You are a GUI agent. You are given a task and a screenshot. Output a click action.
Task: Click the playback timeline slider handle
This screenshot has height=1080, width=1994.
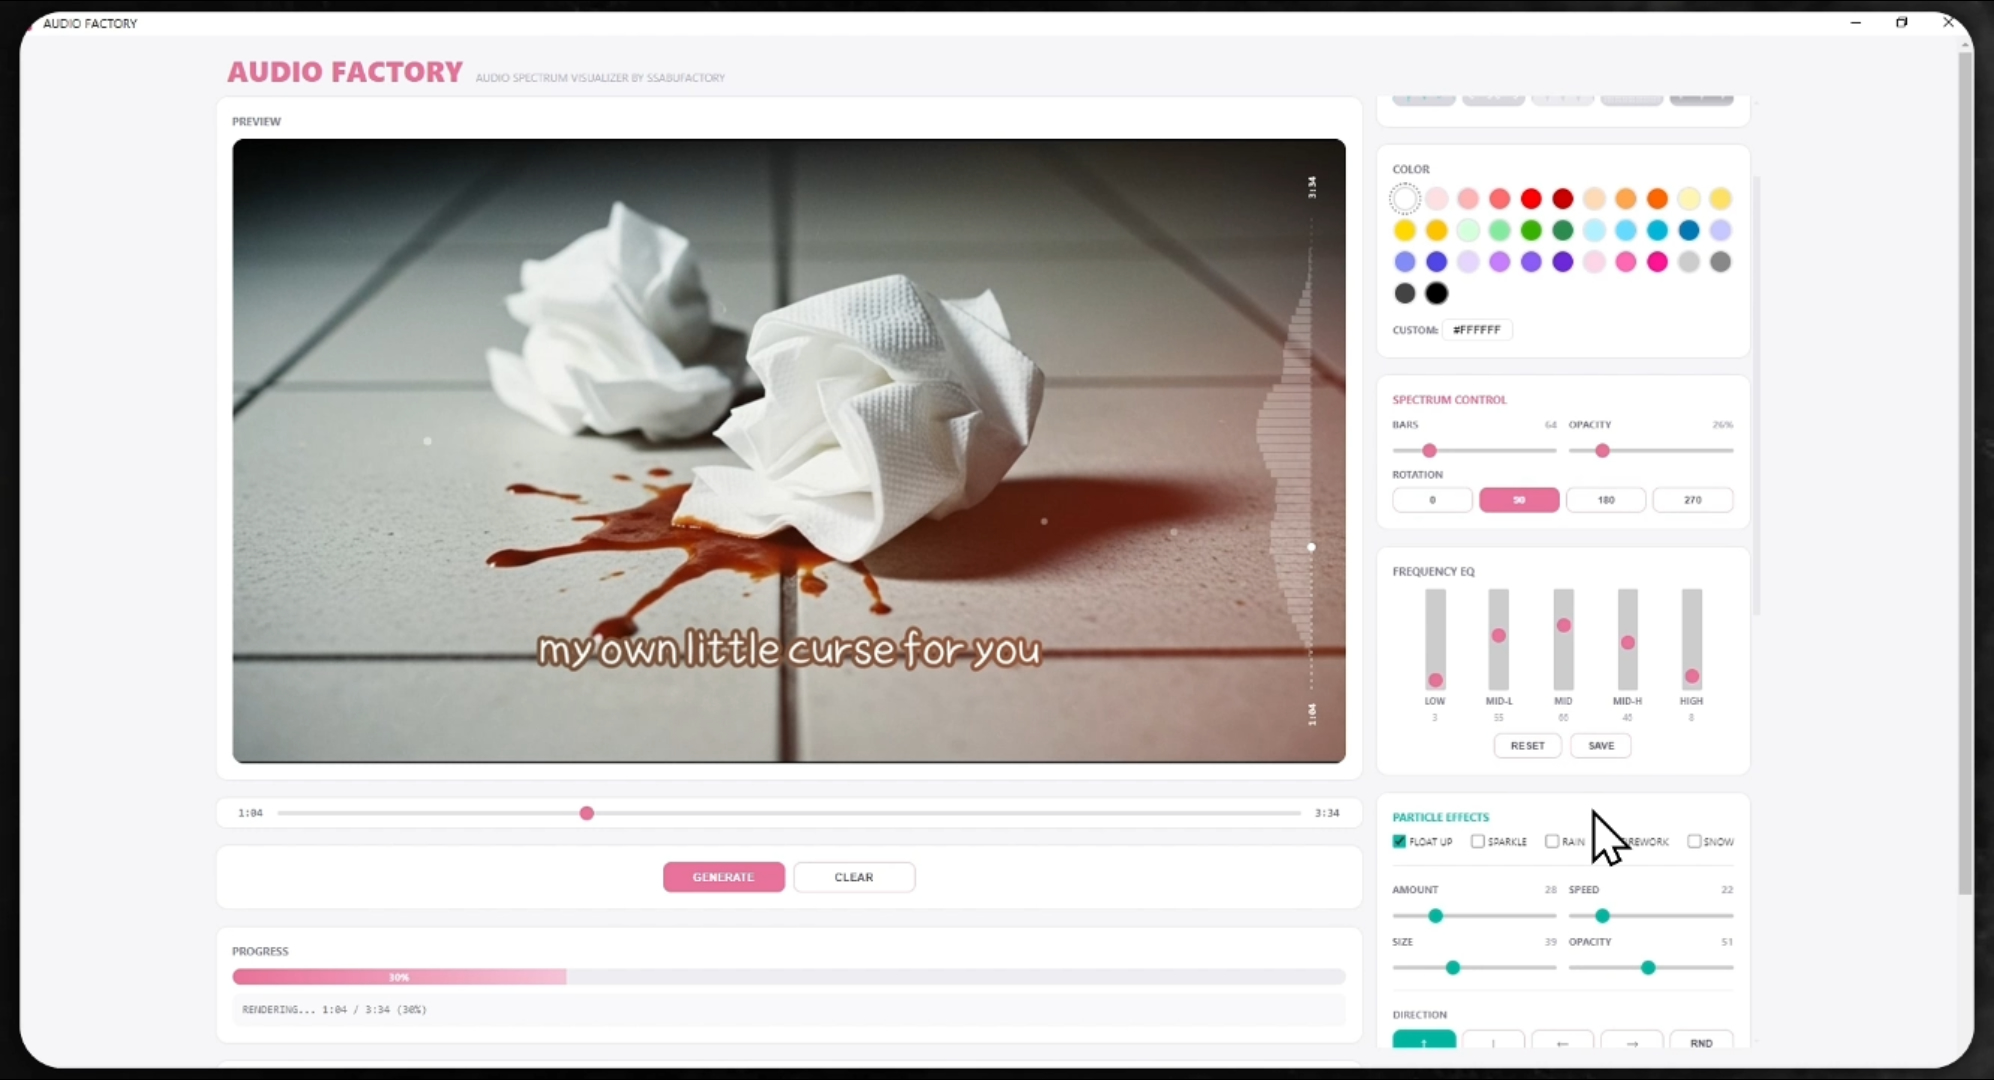click(x=587, y=813)
